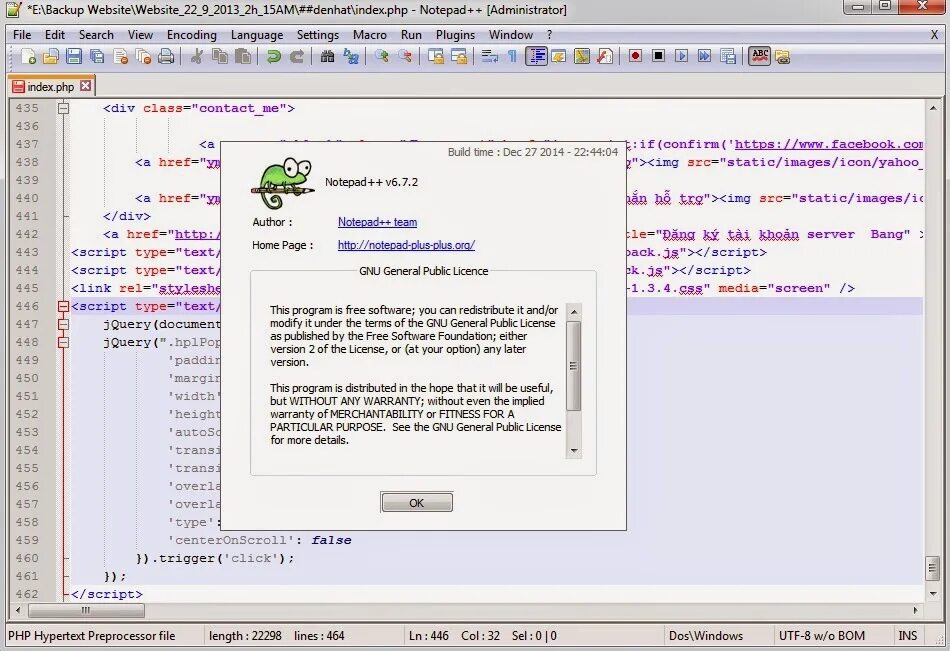
Task: Open the ? help menu
Action: coord(549,35)
